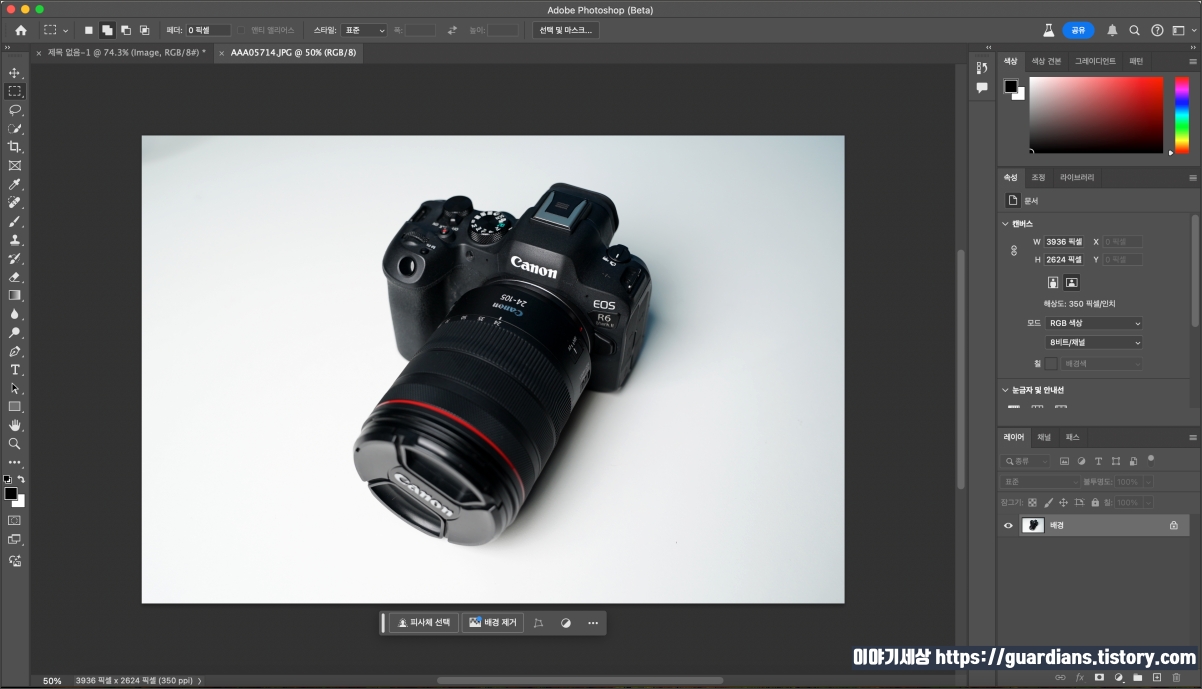Hide the 배경 layer with the eye icon
This screenshot has width=1202, height=689.
1008,525
